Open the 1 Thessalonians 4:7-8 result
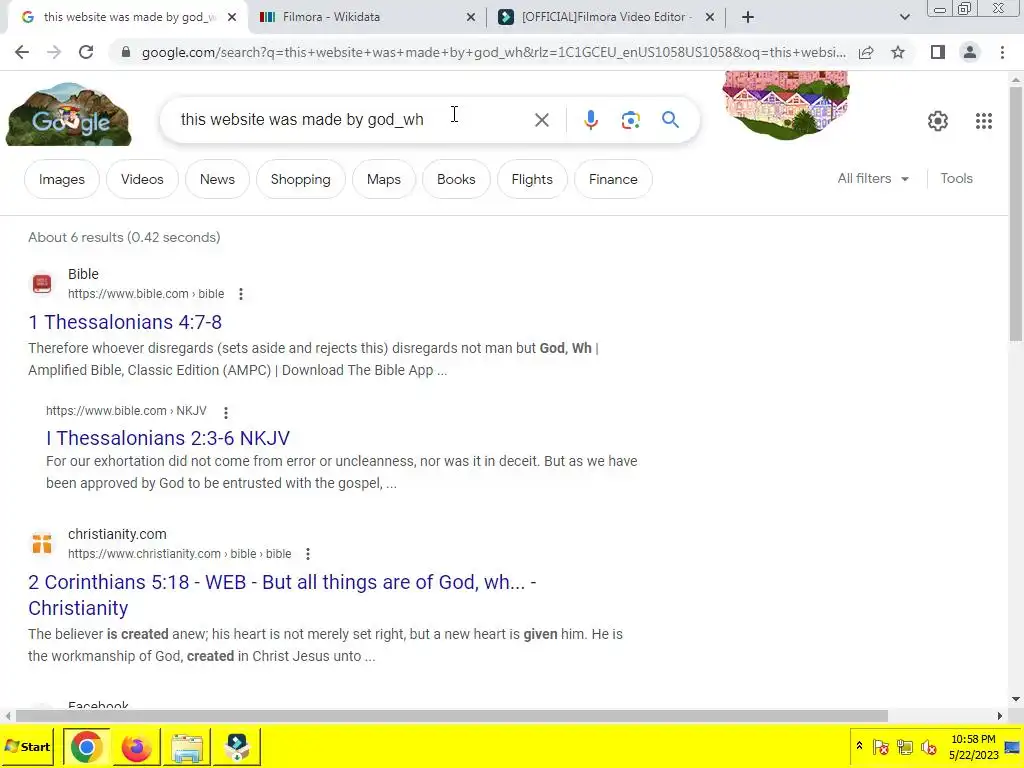Viewport: 1024px width, 768px height. [x=125, y=322]
